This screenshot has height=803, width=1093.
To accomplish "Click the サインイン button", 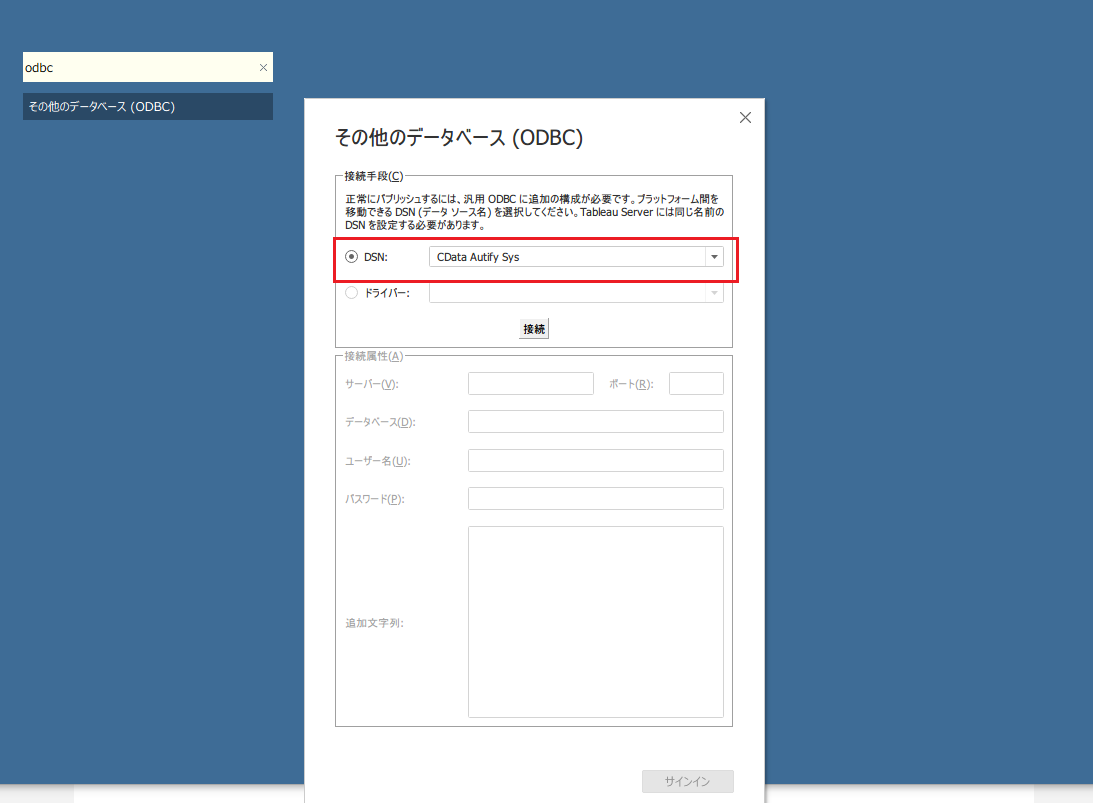I will pyautogui.click(x=687, y=781).
